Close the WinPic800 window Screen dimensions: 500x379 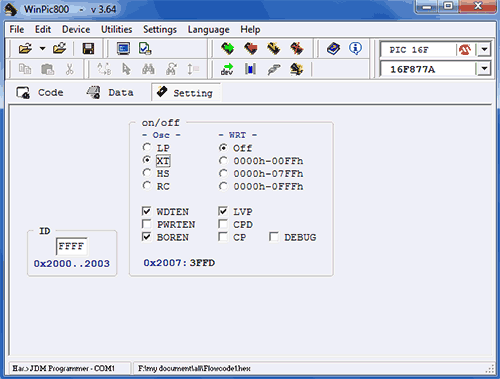click(x=478, y=7)
